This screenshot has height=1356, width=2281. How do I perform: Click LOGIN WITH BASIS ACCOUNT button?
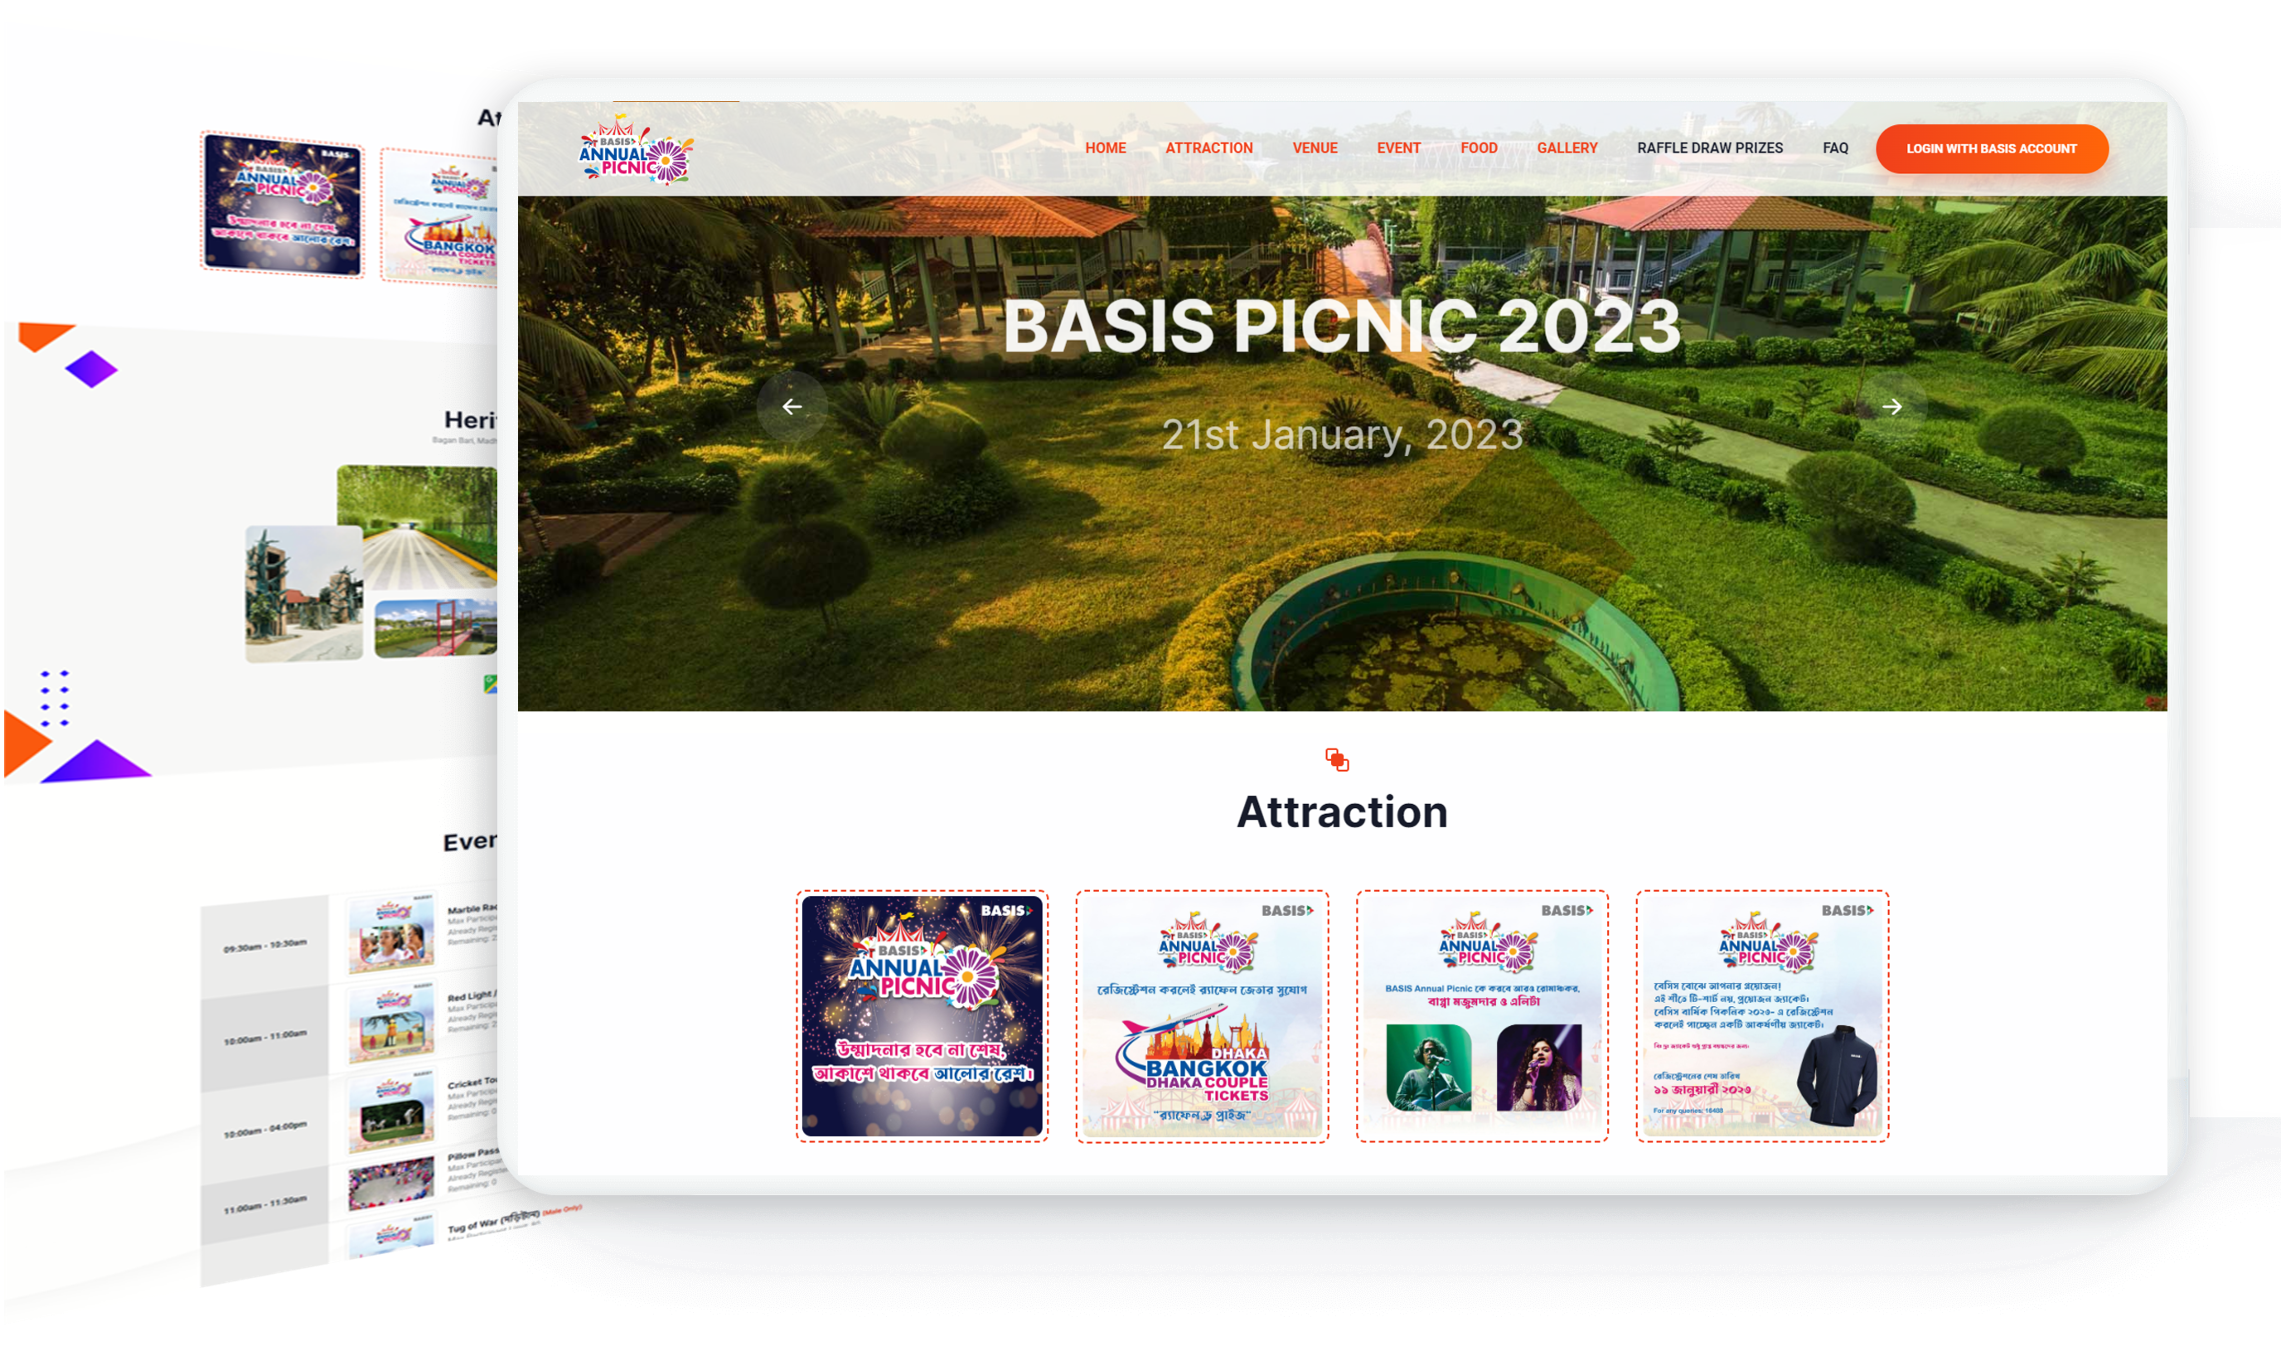1991,149
